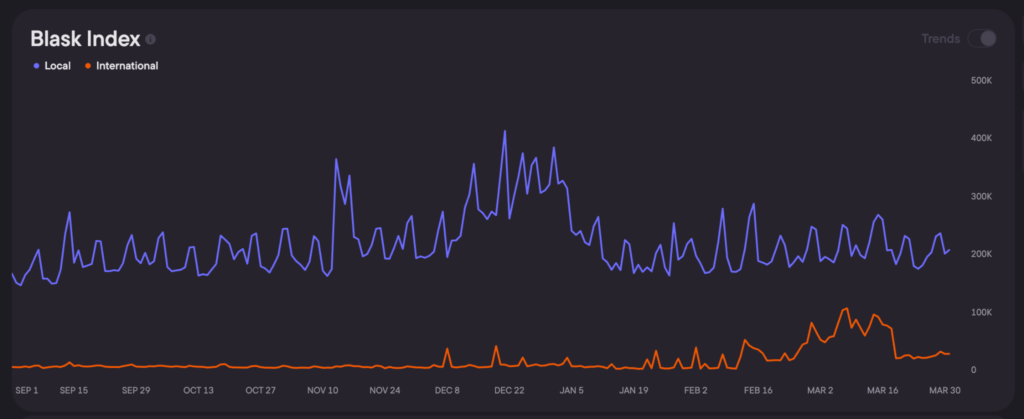Viewport: 1024px width, 419px height.
Task: Select the JAN 5 date marker
Action: [x=572, y=390]
